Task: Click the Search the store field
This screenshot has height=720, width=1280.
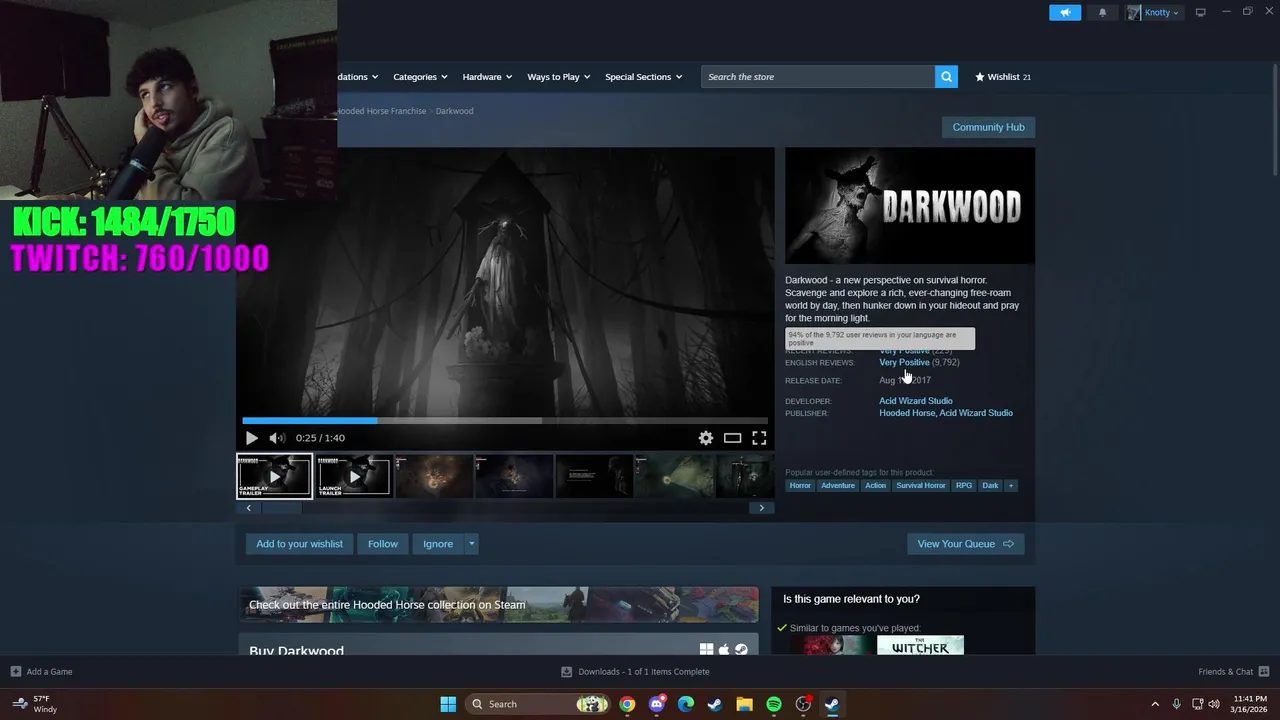Action: [x=818, y=76]
